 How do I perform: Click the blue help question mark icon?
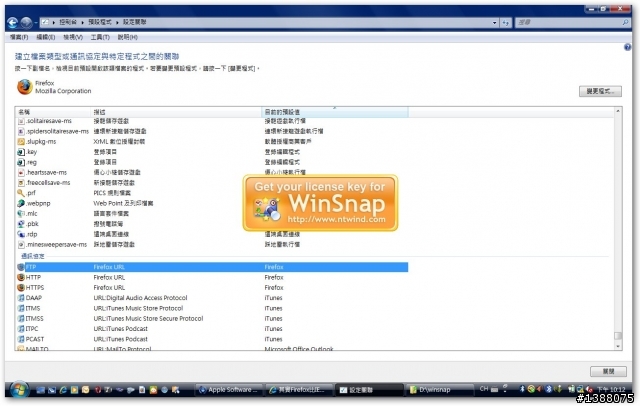tap(627, 47)
